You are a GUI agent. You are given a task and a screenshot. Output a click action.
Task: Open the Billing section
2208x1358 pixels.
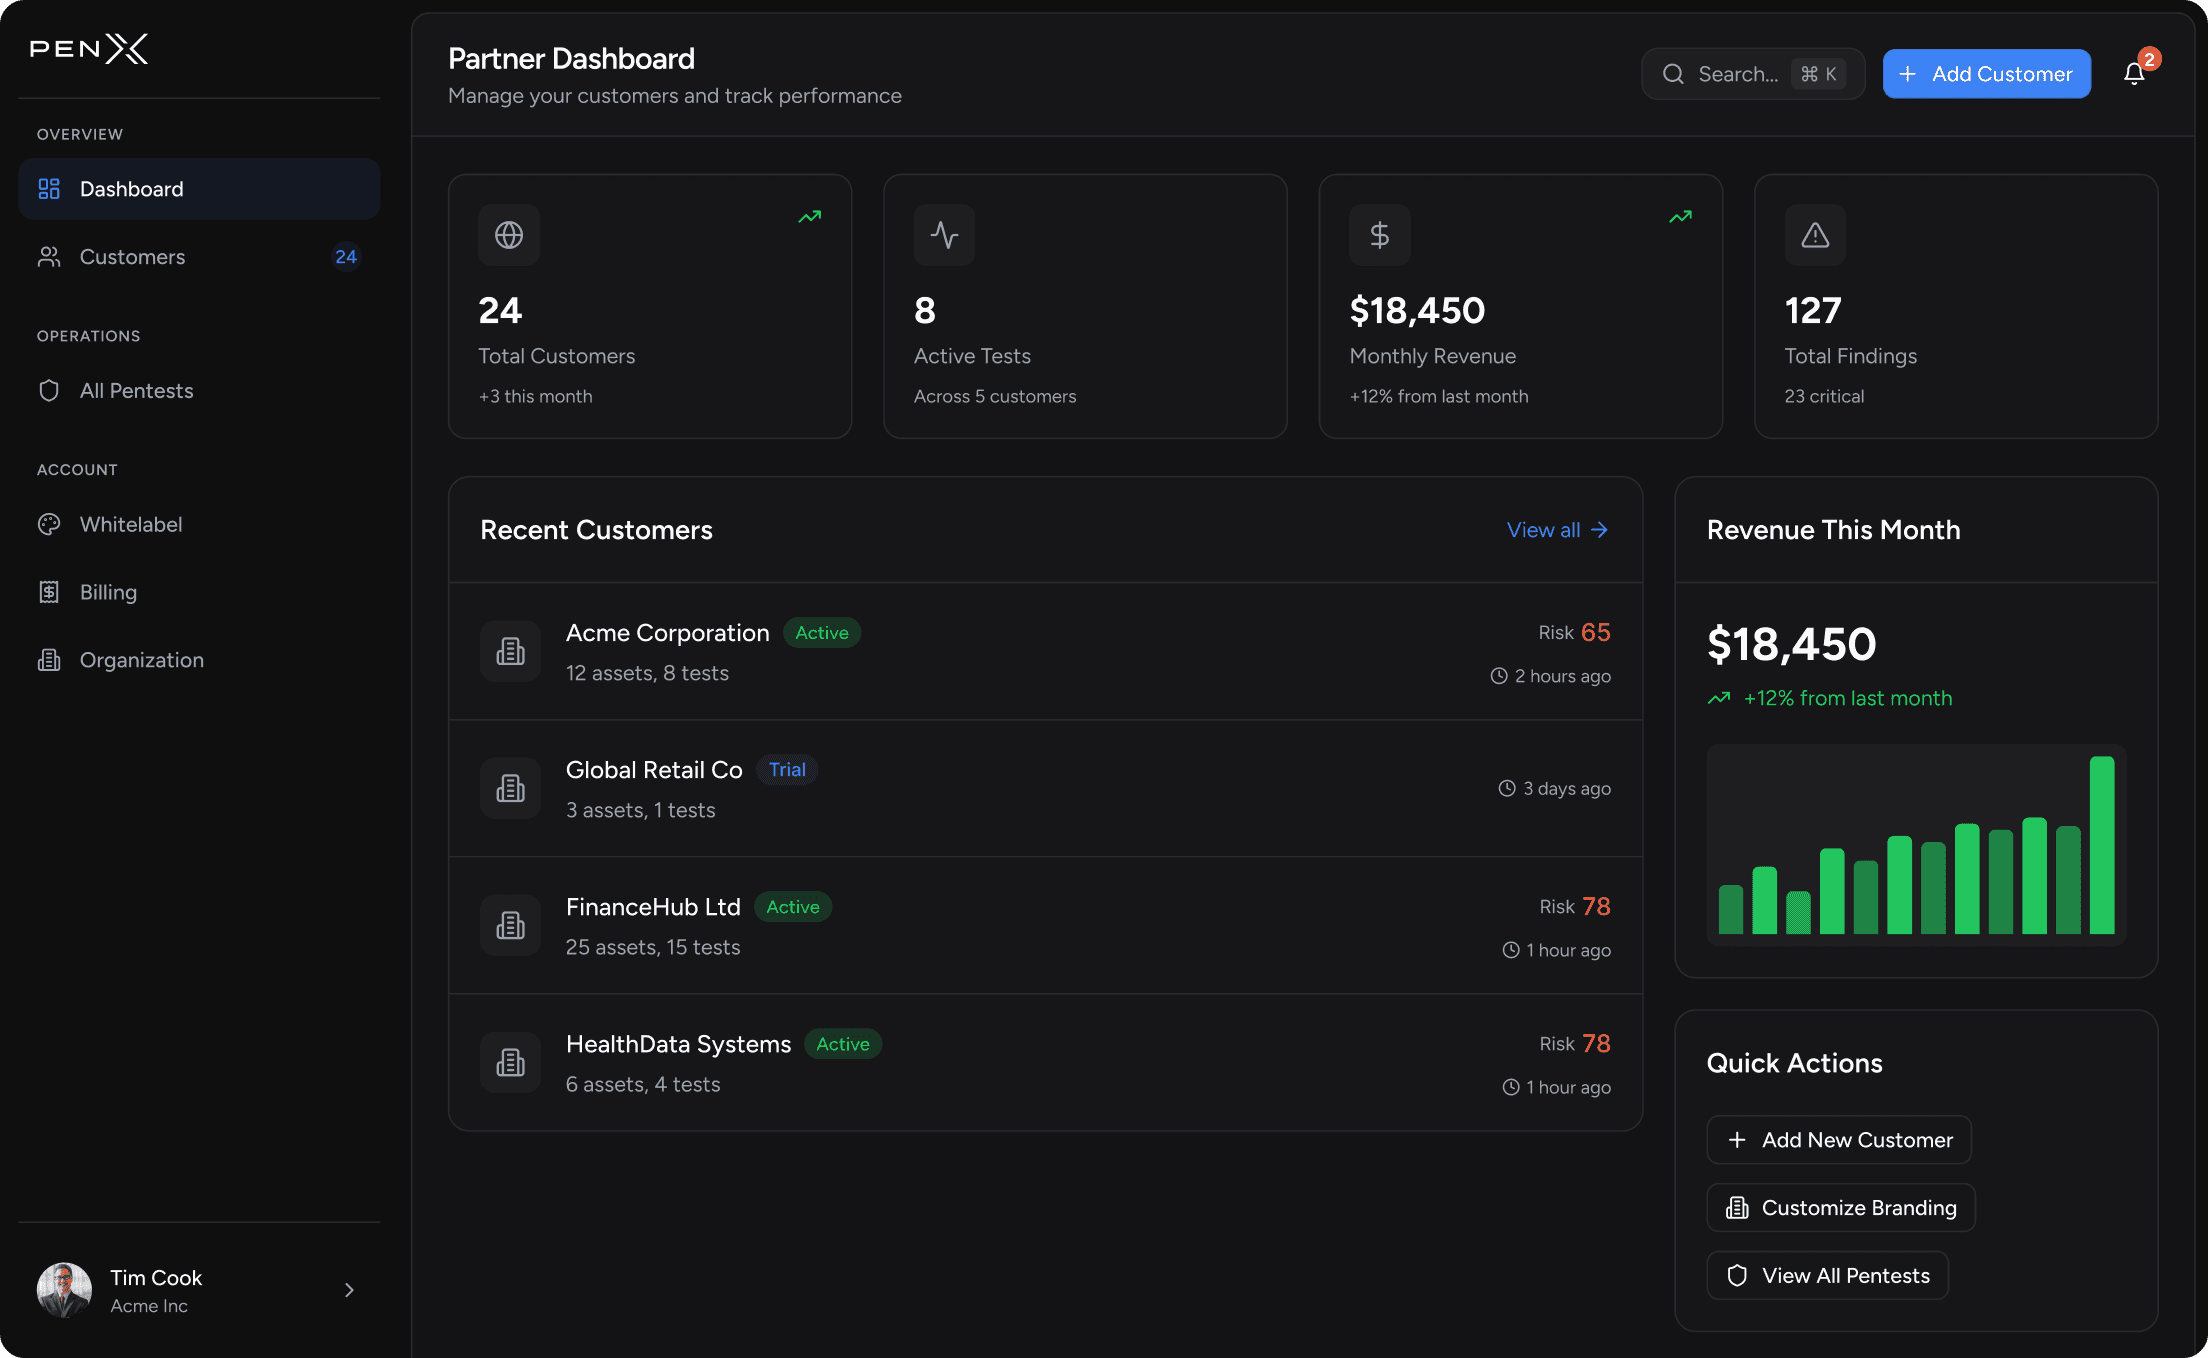108,592
